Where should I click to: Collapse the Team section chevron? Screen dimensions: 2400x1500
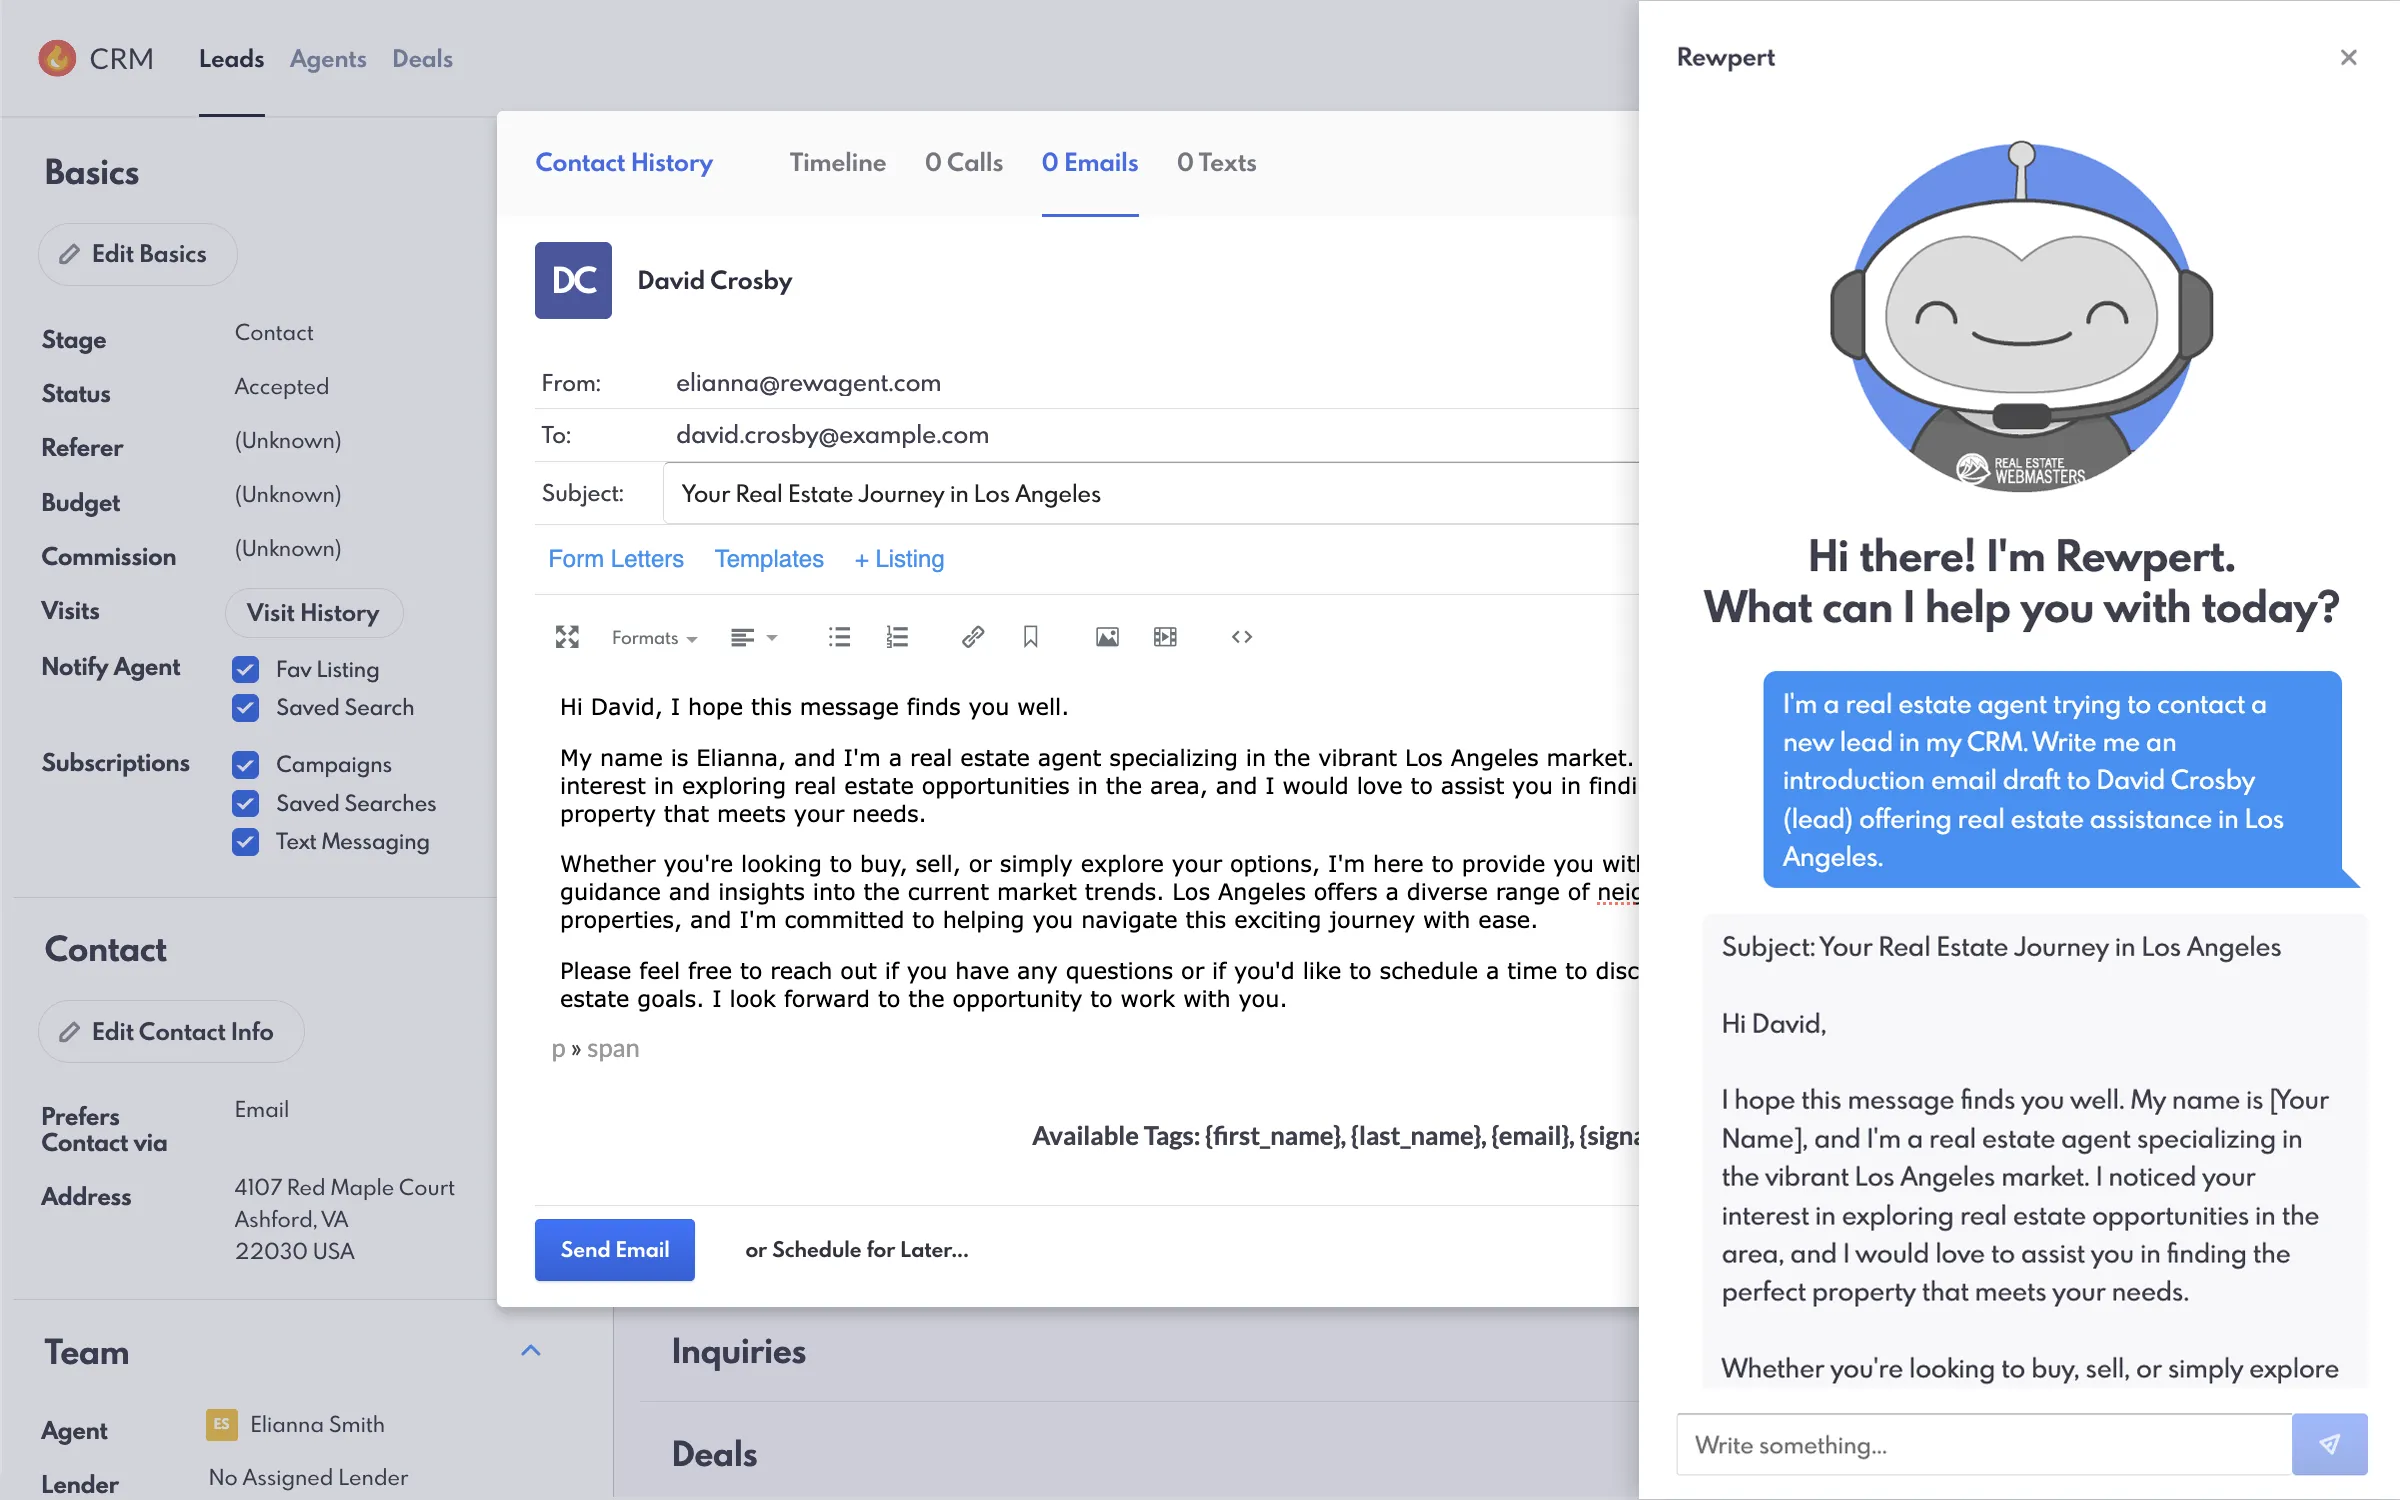coord(531,1351)
